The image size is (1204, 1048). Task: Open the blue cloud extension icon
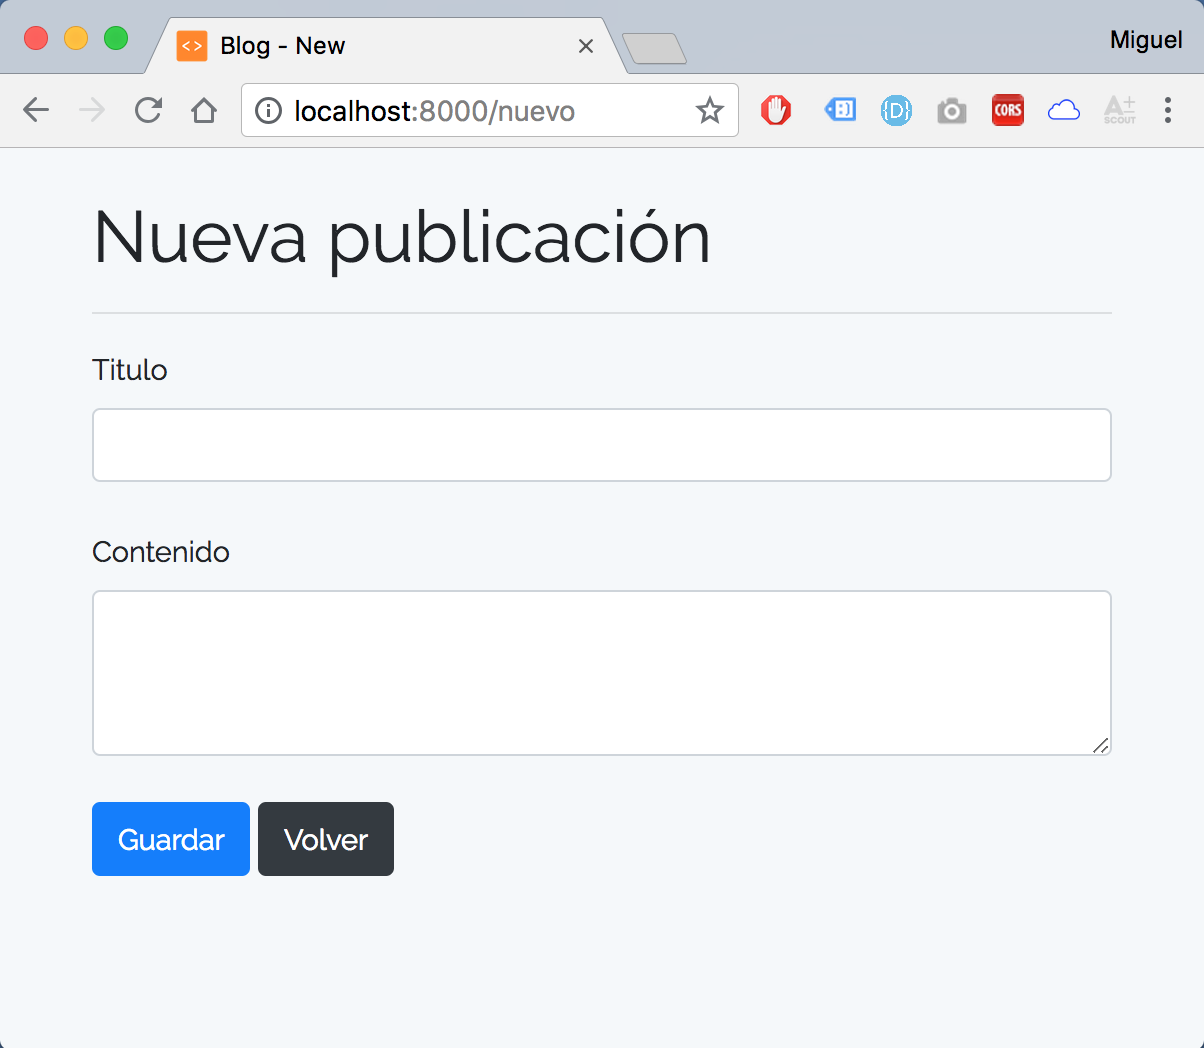click(x=1064, y=110)
